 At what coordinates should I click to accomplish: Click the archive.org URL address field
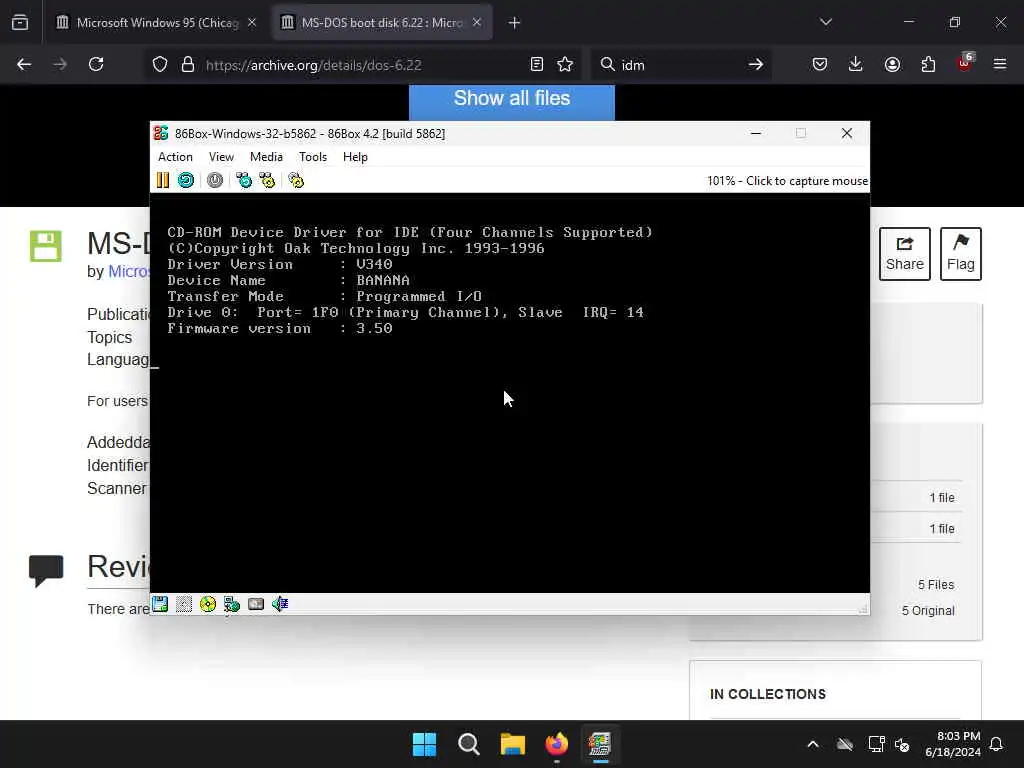pos(362,65)
